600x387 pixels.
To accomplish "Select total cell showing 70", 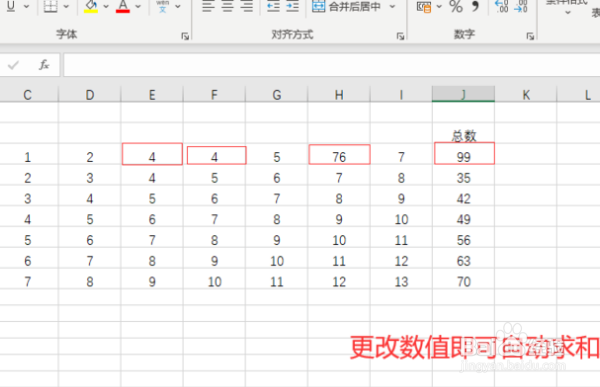I will tap(463, 279).
